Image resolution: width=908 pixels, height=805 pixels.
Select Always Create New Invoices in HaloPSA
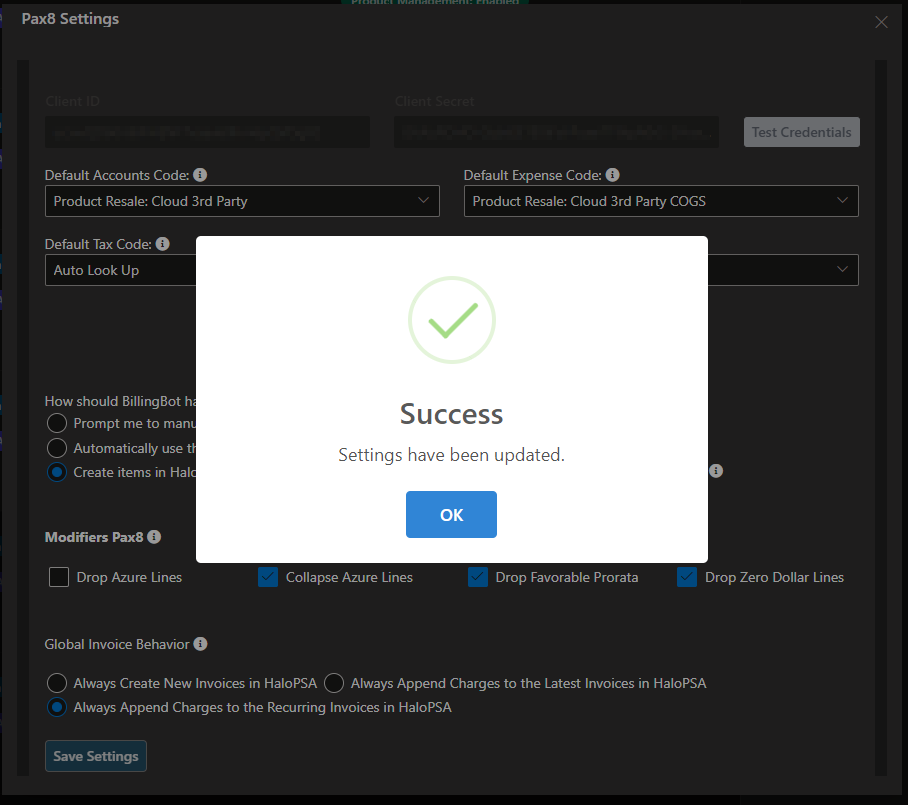tap(57, 683)
